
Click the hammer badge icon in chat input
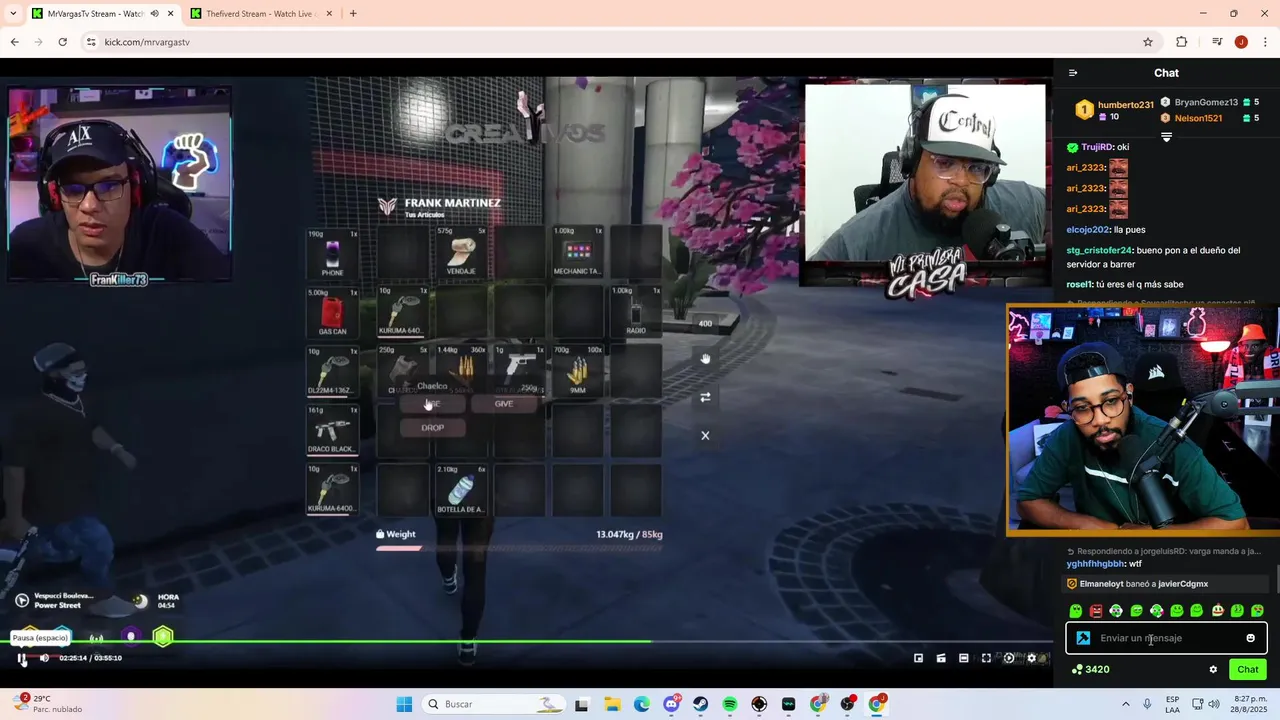point(1083,638)
